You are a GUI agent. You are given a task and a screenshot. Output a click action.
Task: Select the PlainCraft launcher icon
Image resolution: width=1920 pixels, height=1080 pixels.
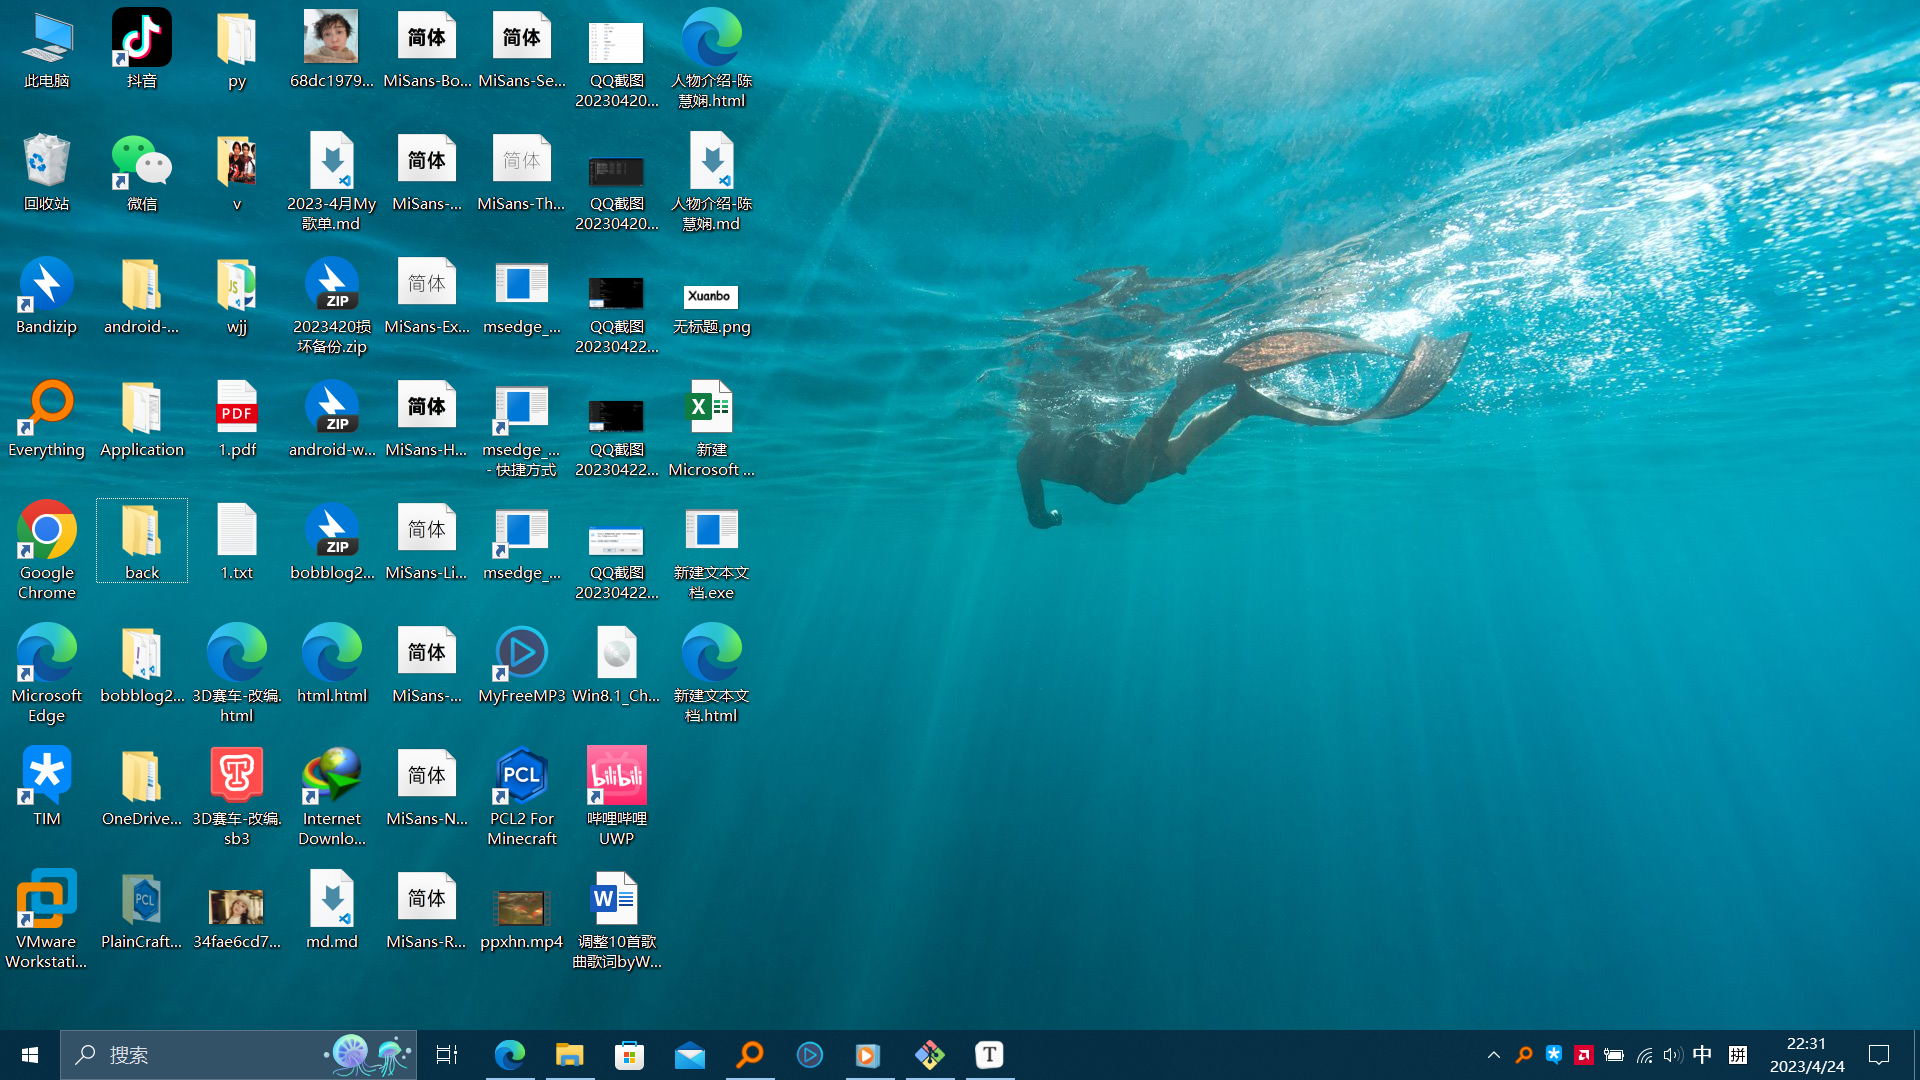(141, 910)
